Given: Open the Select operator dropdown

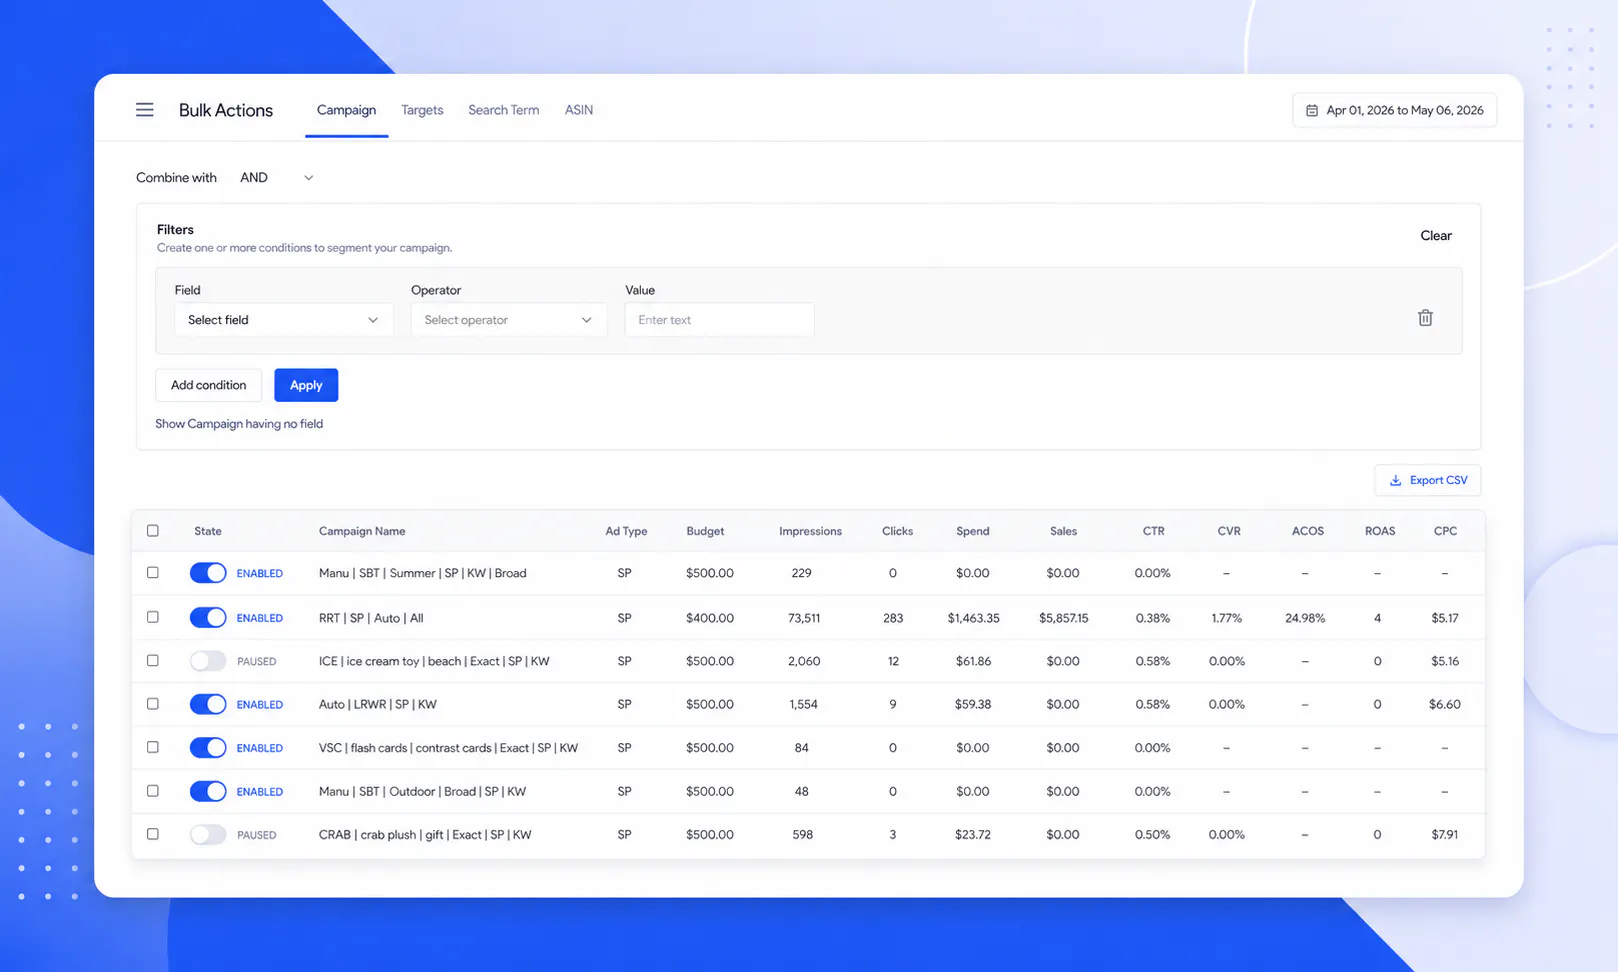Looking at the screenshot, I should (508, 320).
